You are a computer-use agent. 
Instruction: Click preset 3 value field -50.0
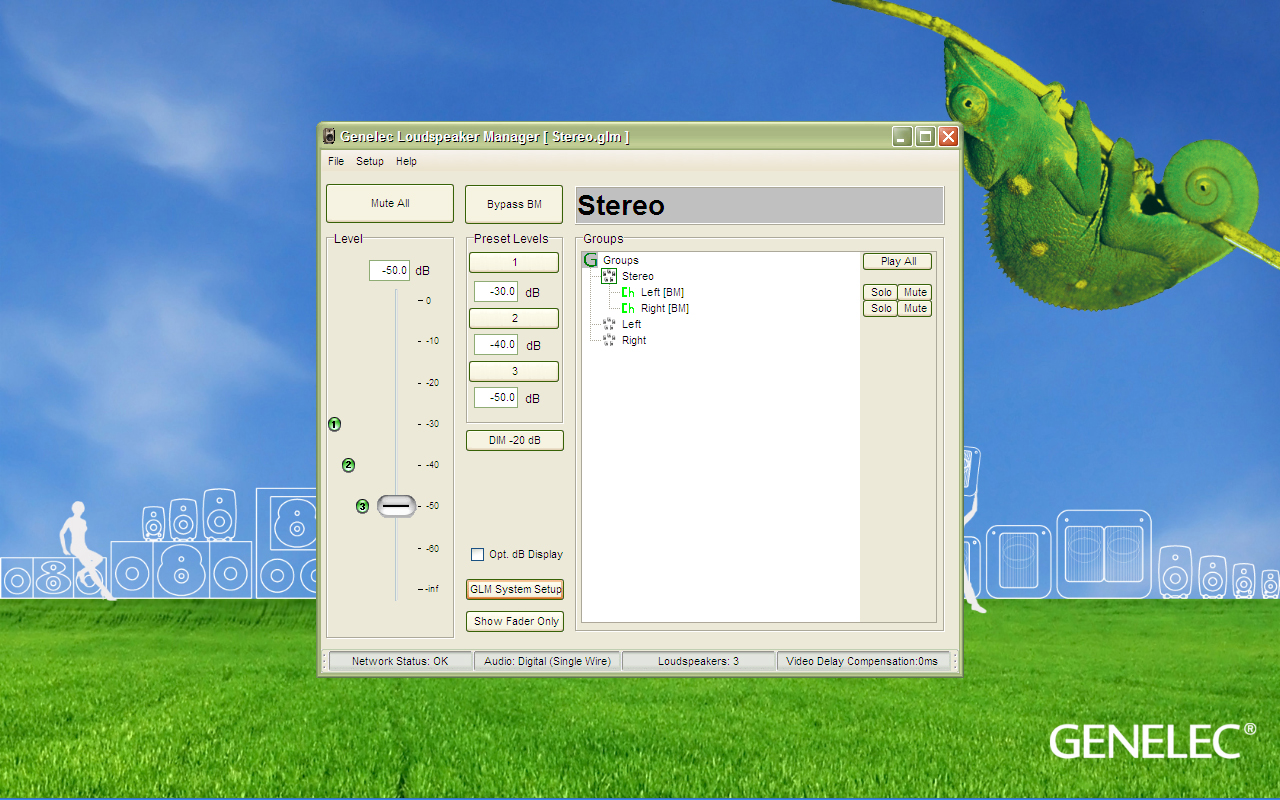(x=496, y=397)
